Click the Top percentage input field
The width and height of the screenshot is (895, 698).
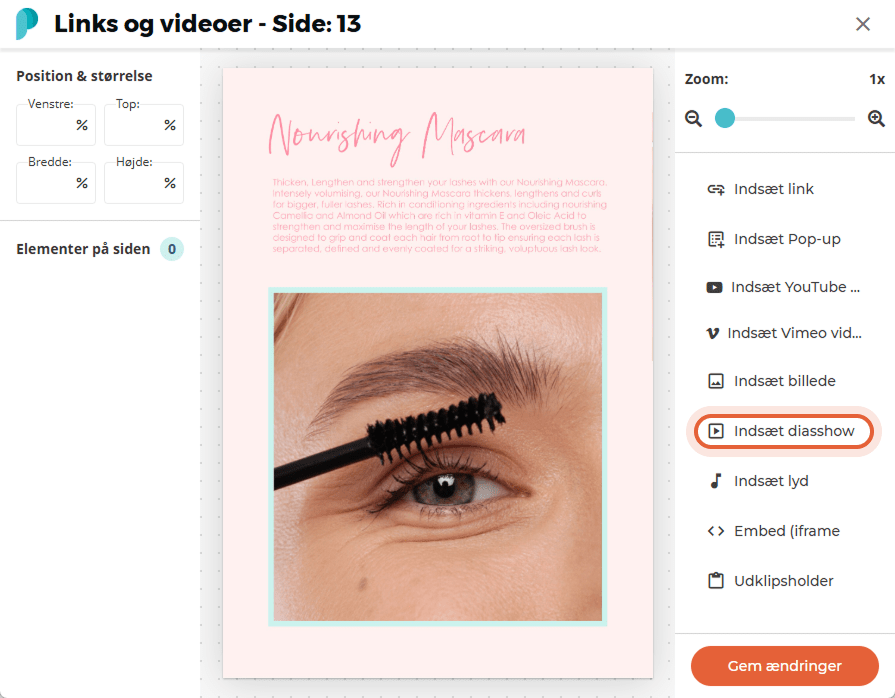click(144, 125)
